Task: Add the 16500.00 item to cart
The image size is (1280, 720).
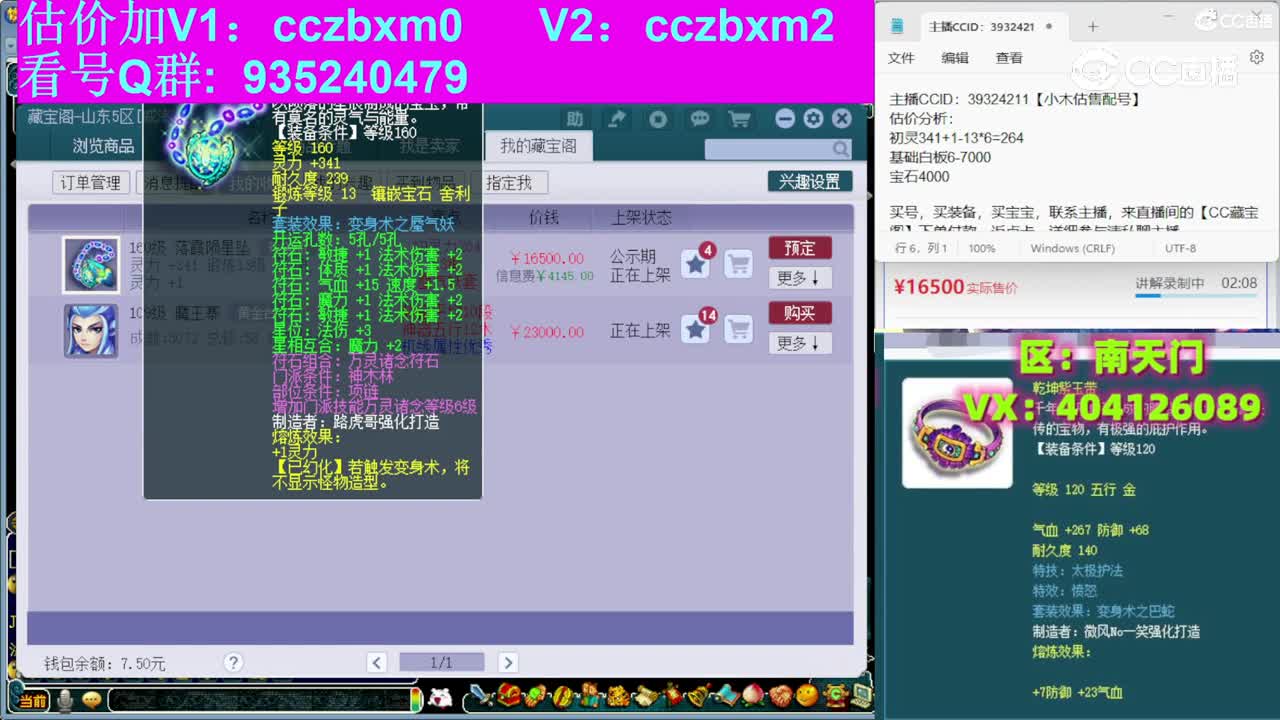Action: [x=738, y=264]
